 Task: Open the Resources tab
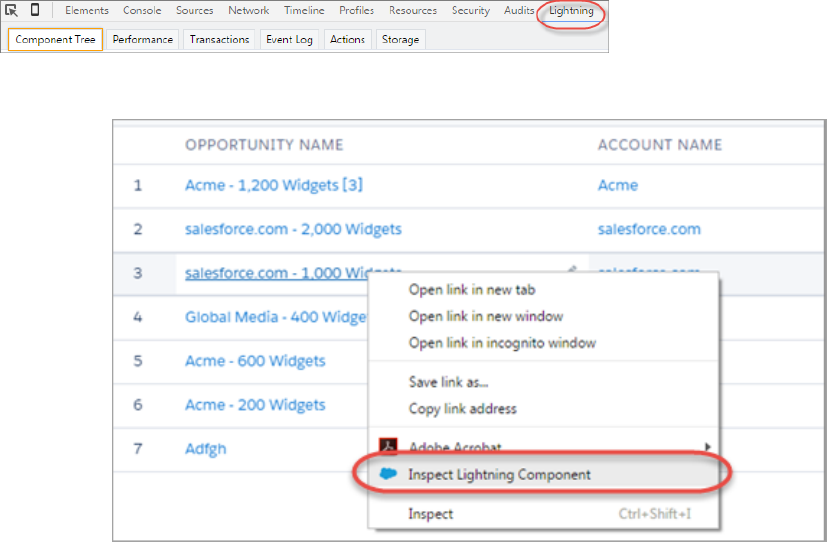pos(413,11)
